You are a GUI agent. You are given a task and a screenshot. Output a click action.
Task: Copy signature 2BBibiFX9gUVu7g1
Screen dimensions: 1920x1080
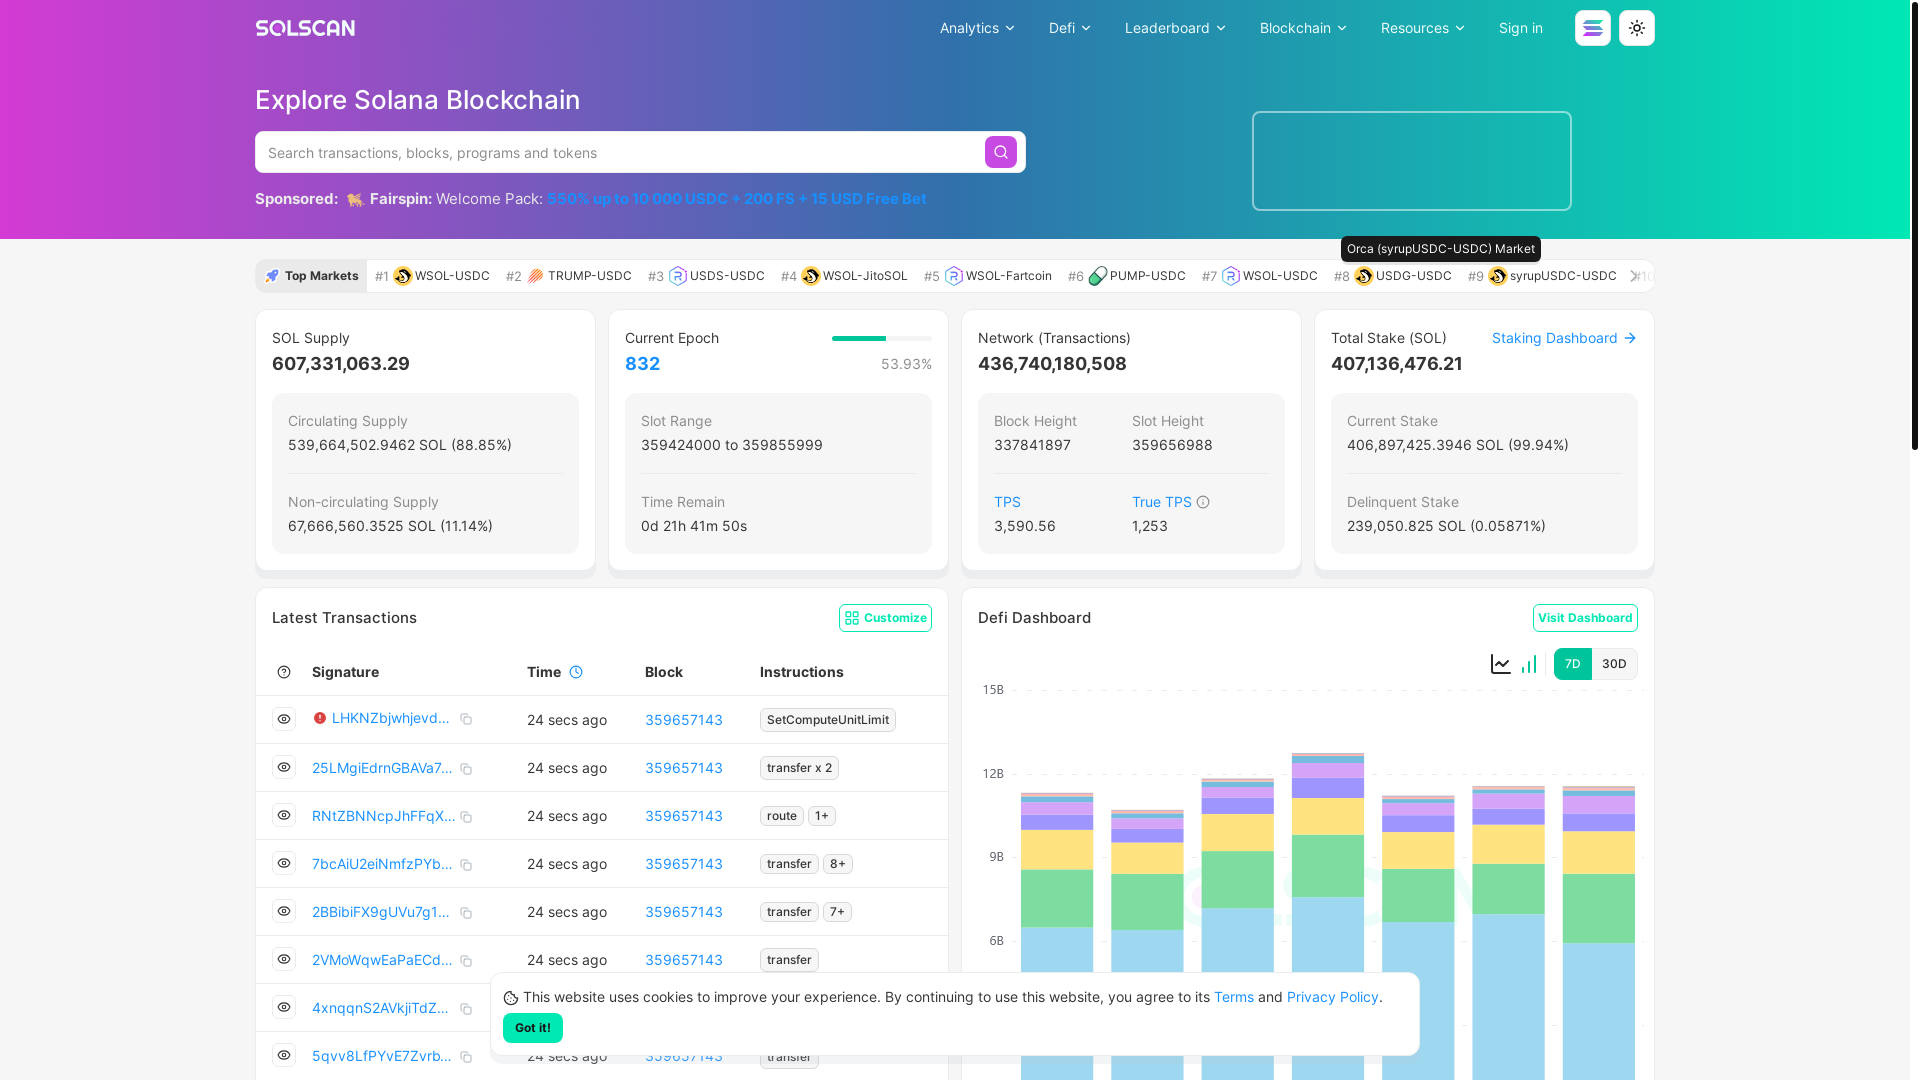[x=466, y=913]
